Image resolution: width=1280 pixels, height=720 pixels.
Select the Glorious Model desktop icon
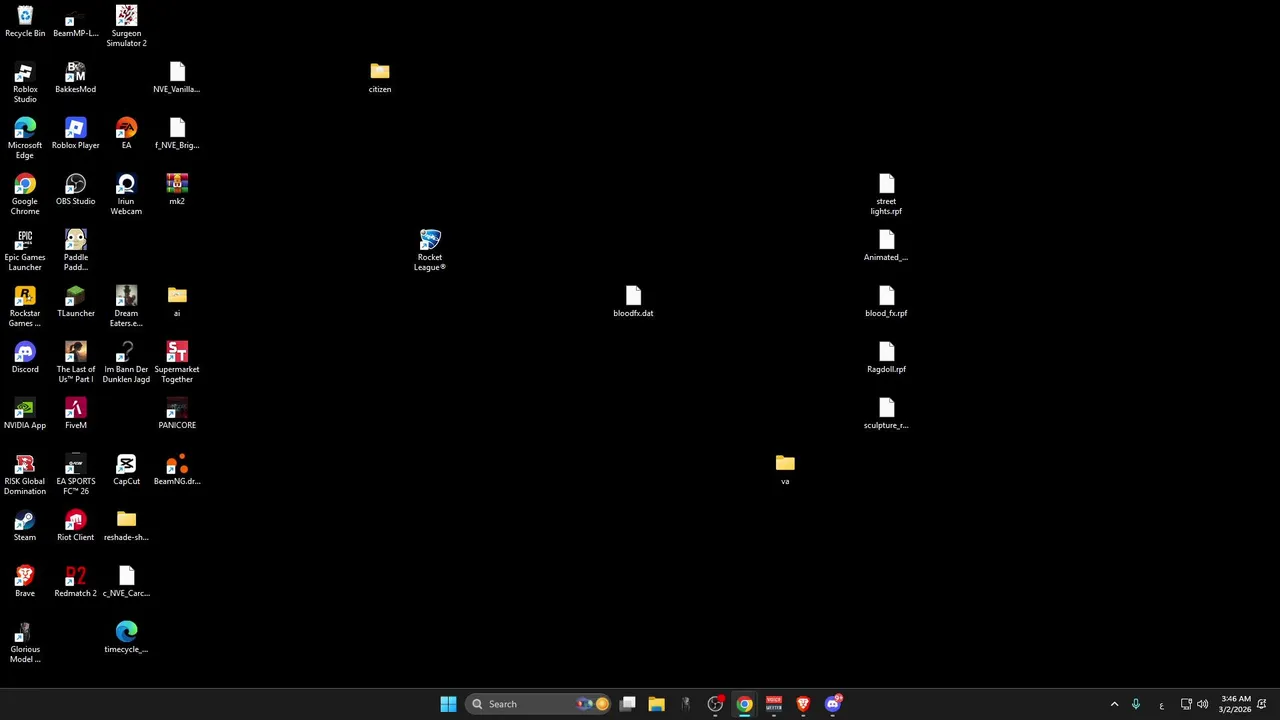(x=25, y=642)
